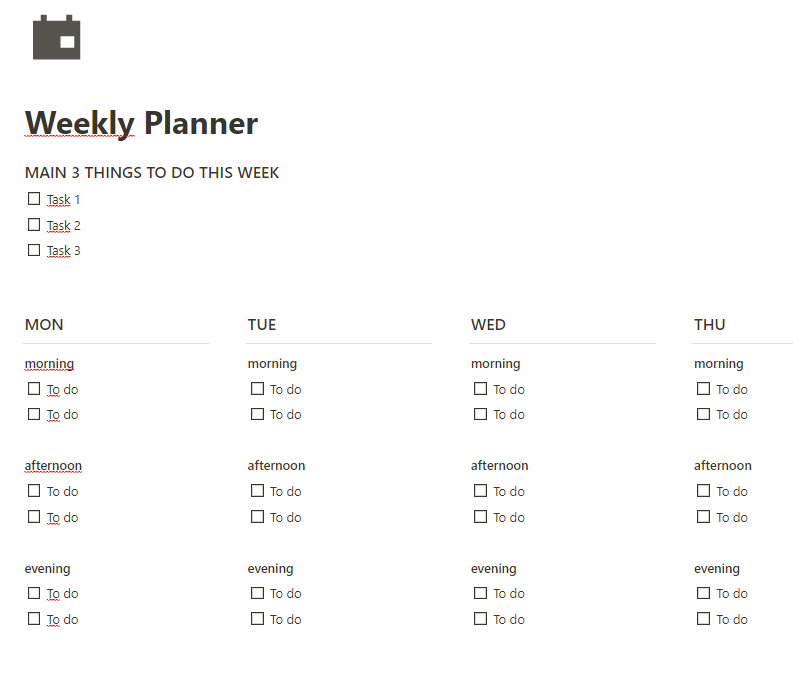Screen dimensions: 793x678
Task: Tick first Wednesday afternoon To do checkbox
Action: click(x=480, y=491)
